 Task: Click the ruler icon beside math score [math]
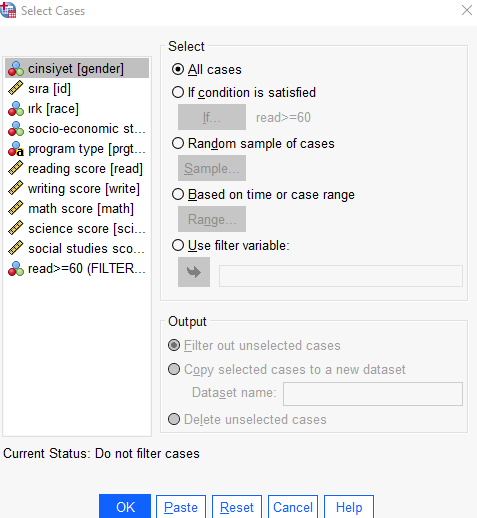(x=16, y=208)
